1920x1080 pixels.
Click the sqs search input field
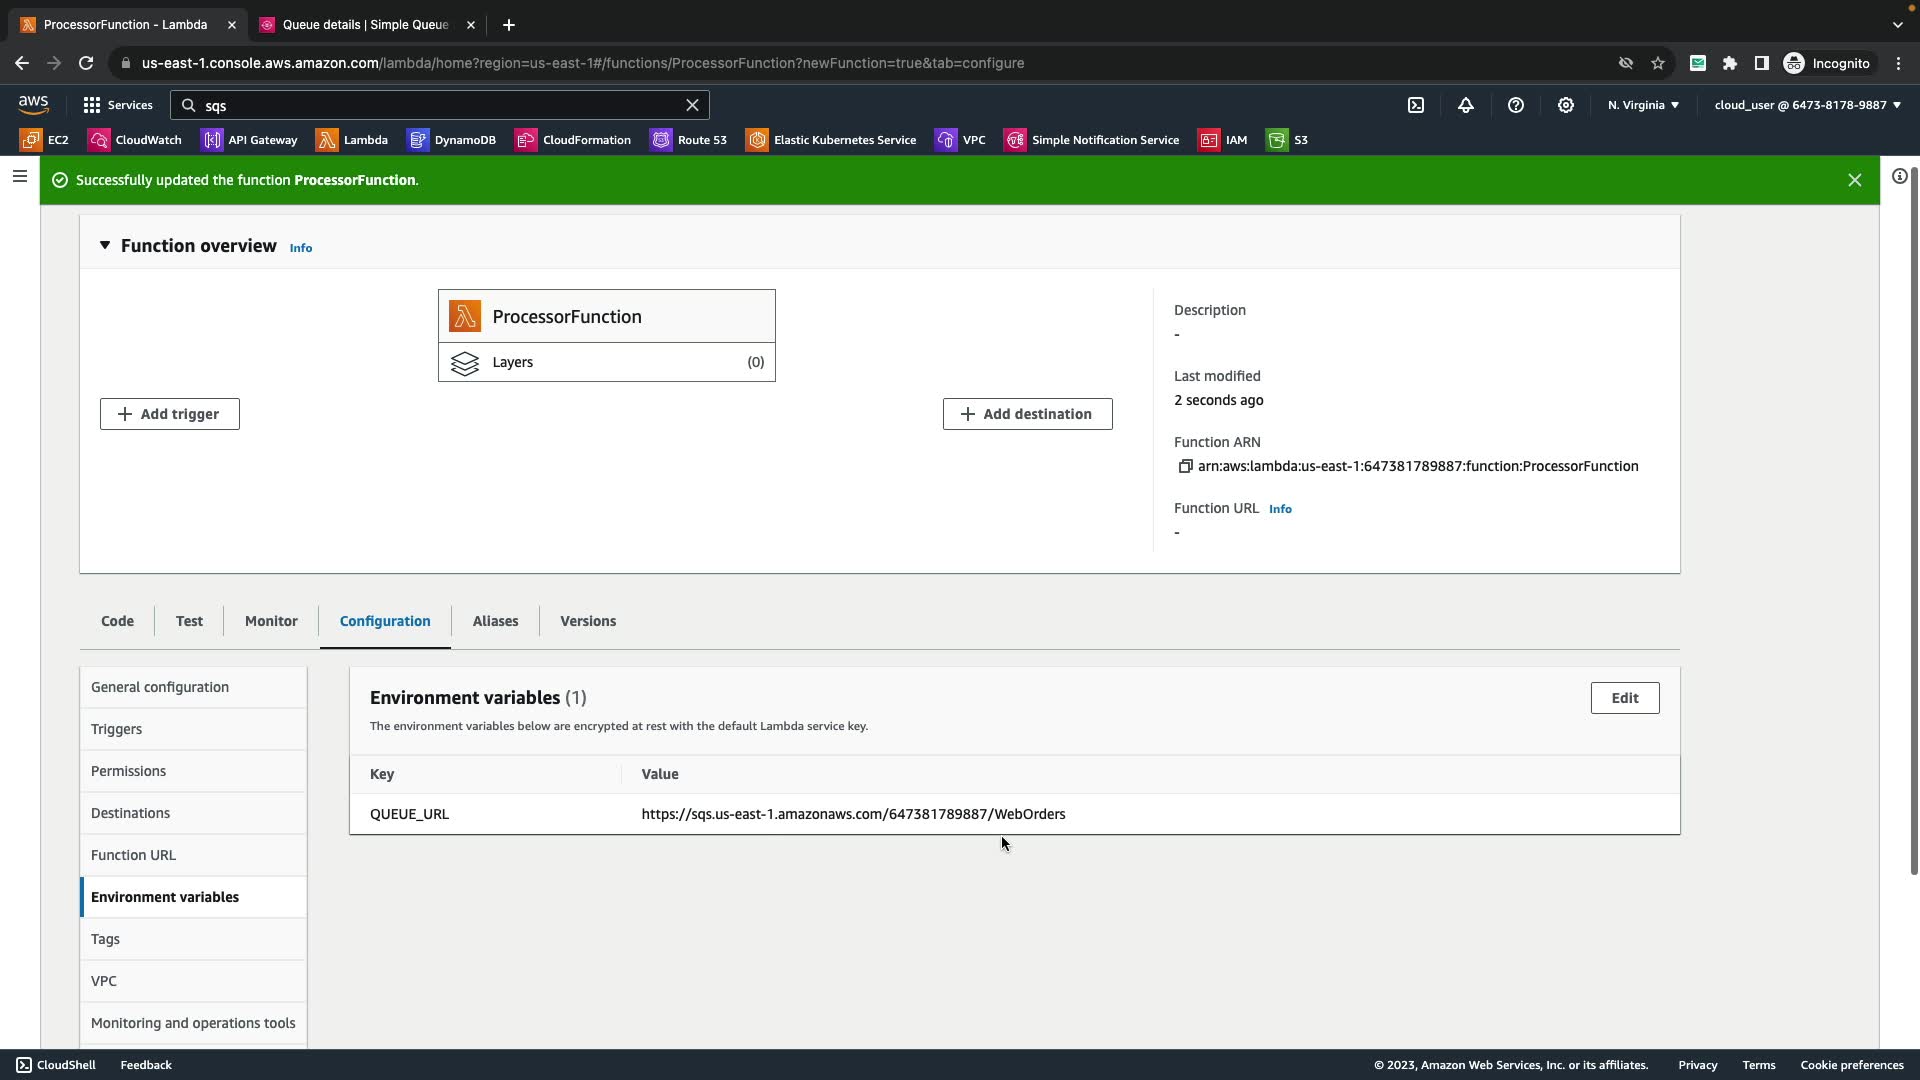(440, 105)
